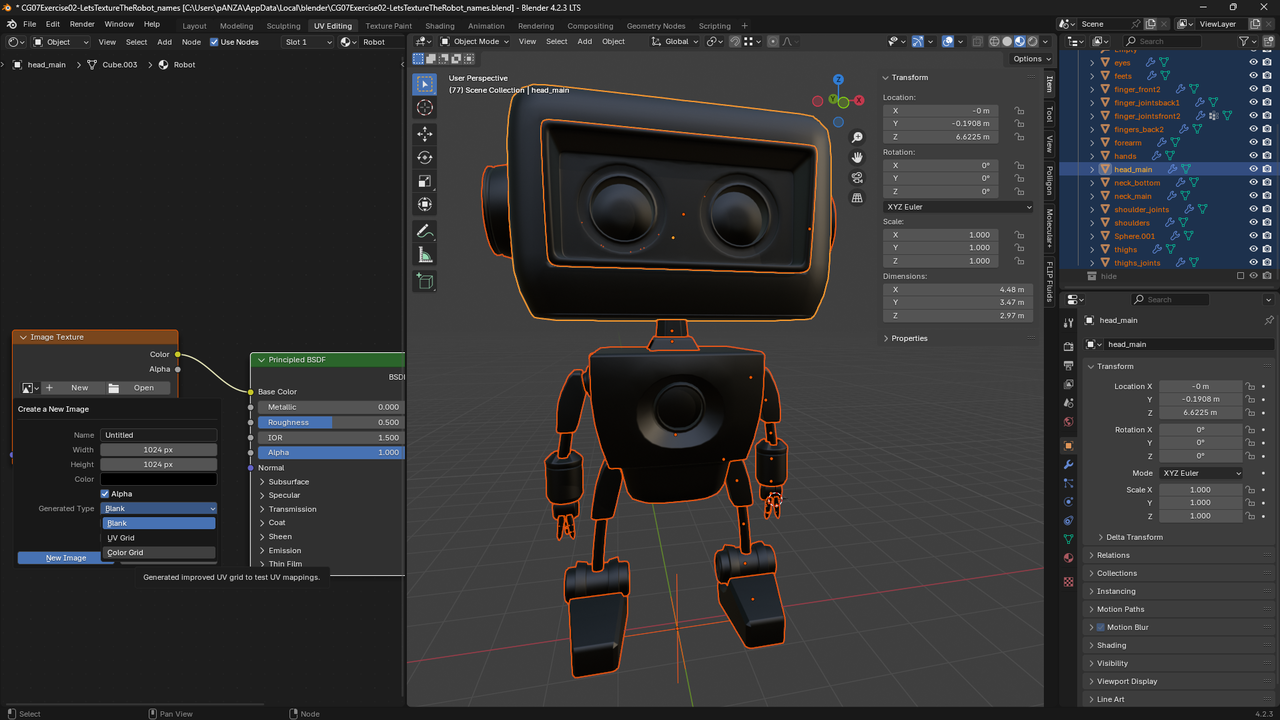This screenshot has height=720, width=1280.
Task: Hide head_main object in outliner
Action: tap(1253, 169)
